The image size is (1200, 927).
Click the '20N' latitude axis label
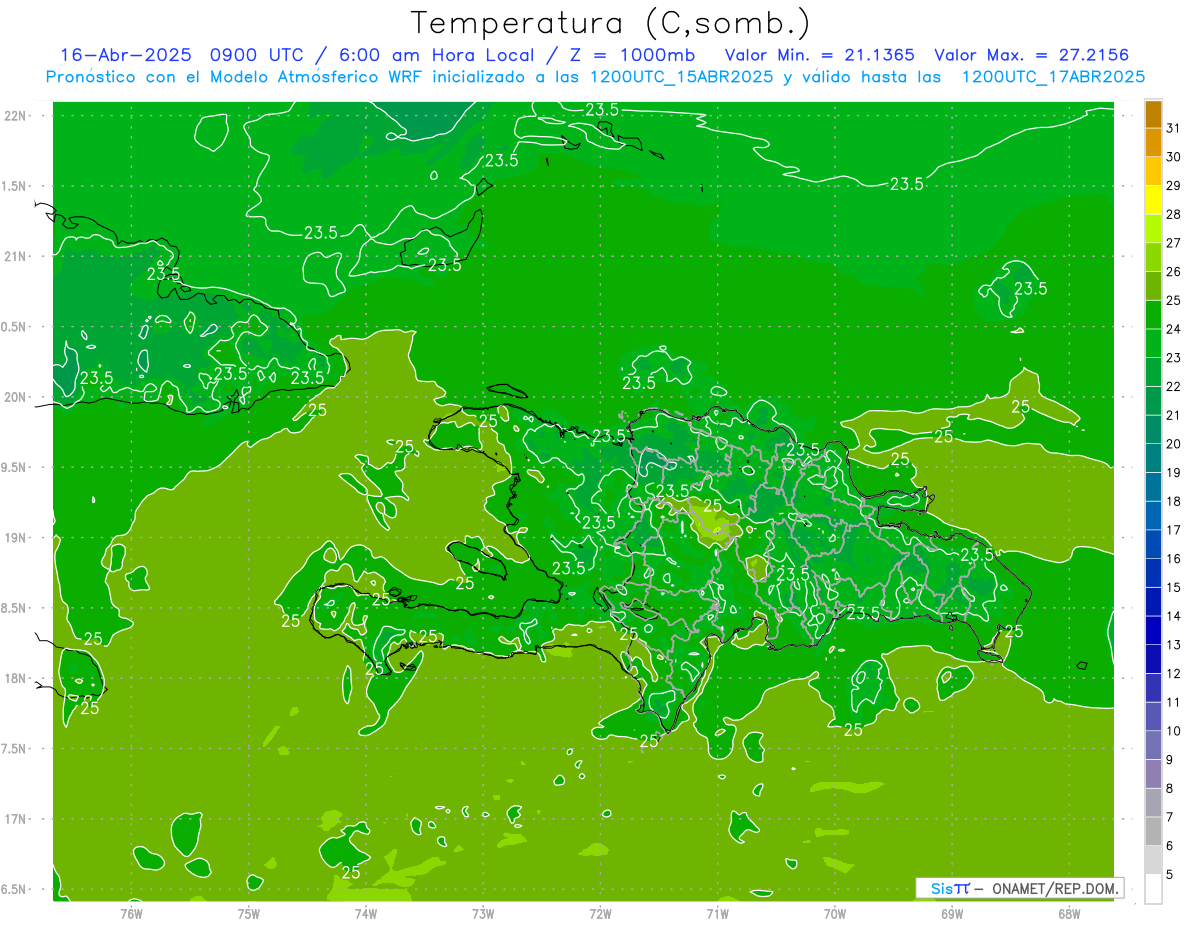coord(15,397)
